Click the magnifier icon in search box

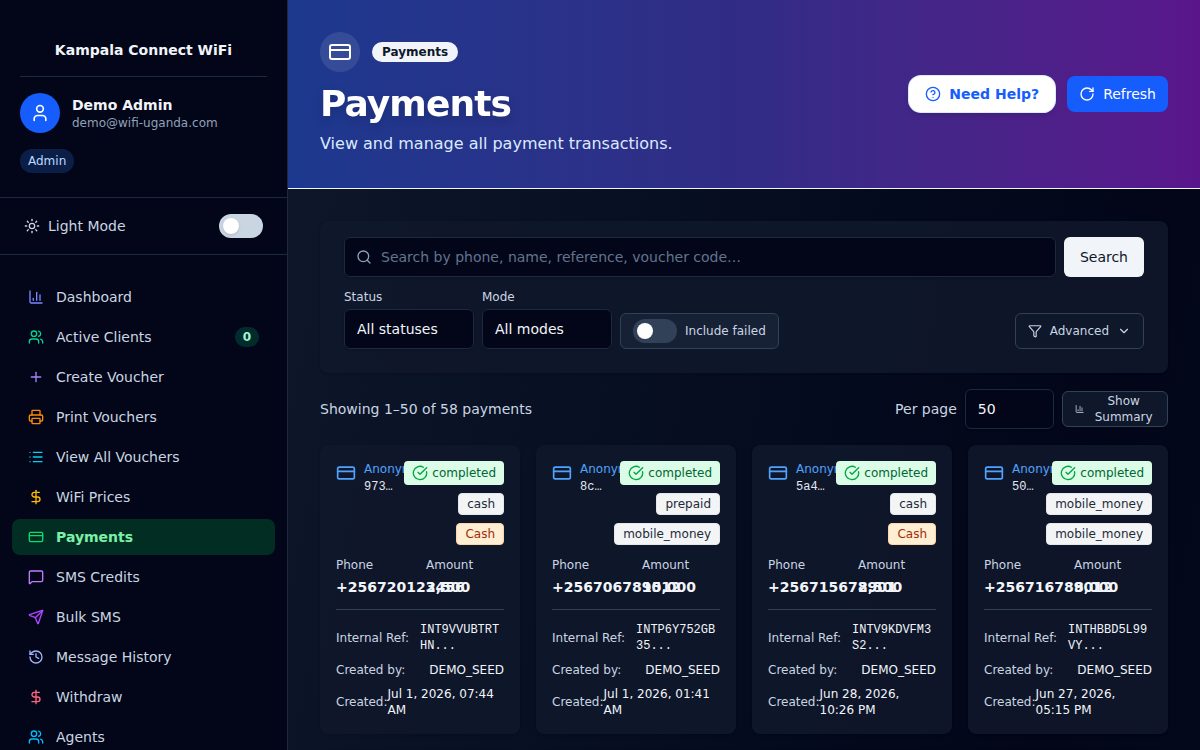tap(364, 257)
